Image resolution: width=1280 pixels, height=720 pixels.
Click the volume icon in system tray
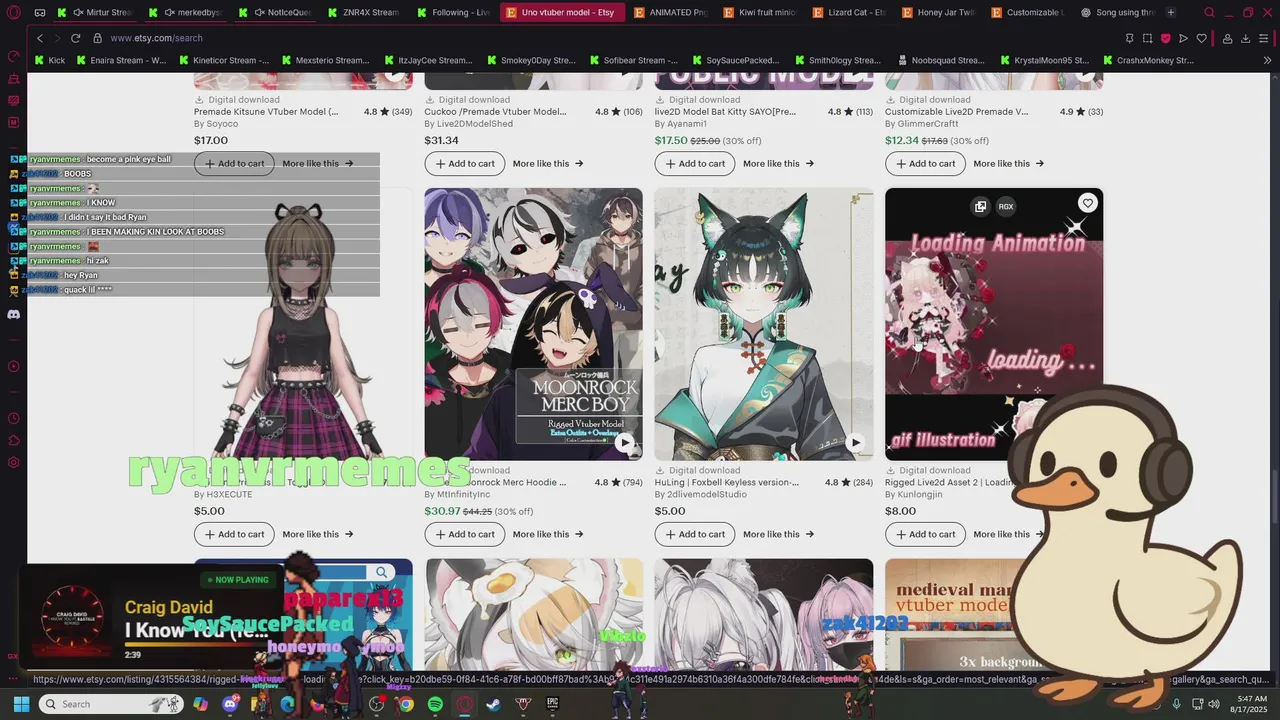[1213, 704]
